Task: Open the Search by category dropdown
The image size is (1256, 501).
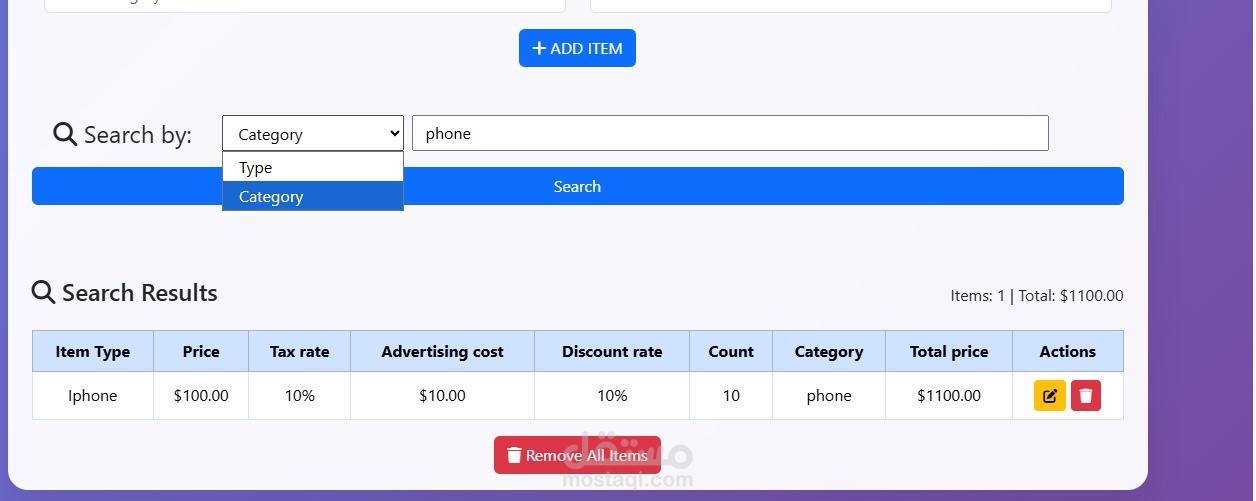Action: [x=313, y=133]
